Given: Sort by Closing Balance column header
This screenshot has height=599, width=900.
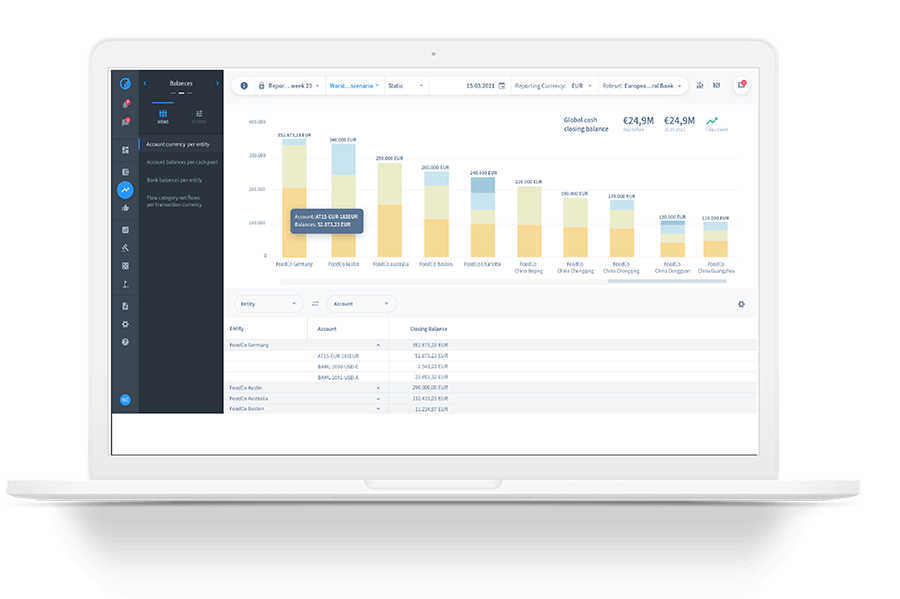Looking at the screenshot, I should click(x=428, y=329).
